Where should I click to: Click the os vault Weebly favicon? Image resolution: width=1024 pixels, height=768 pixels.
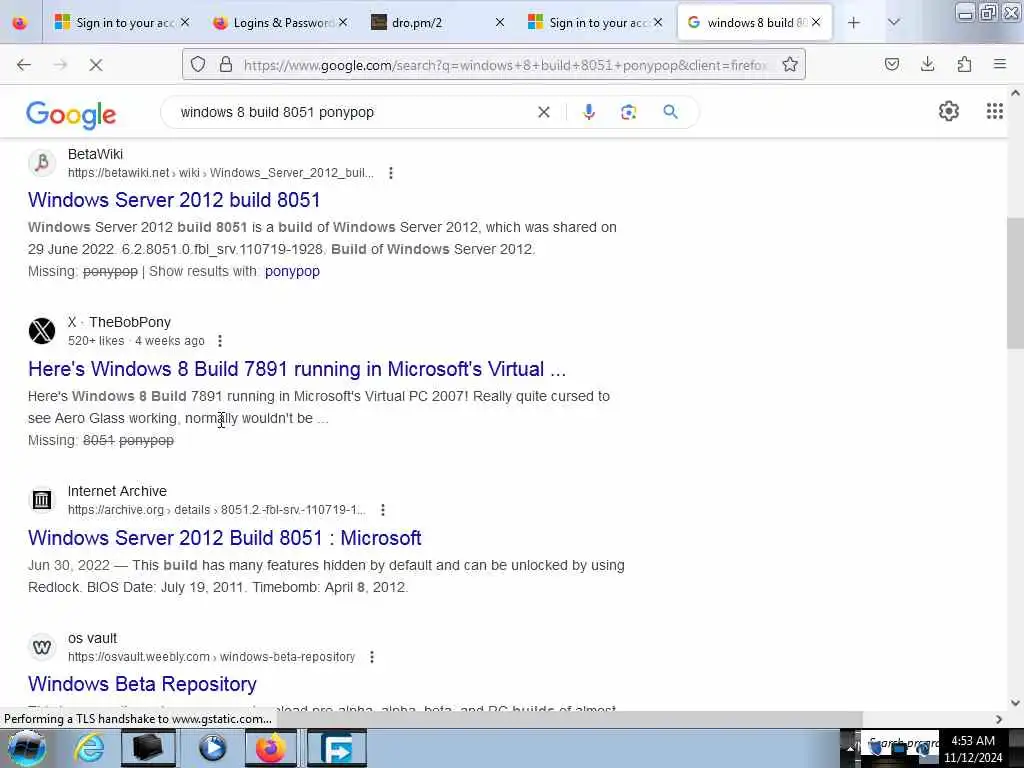coord(42,647)
